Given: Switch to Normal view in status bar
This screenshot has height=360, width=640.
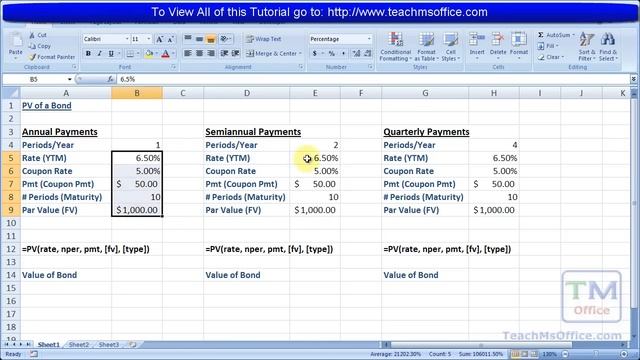Looking at the screenshot, I should click(x=516, y=354).
